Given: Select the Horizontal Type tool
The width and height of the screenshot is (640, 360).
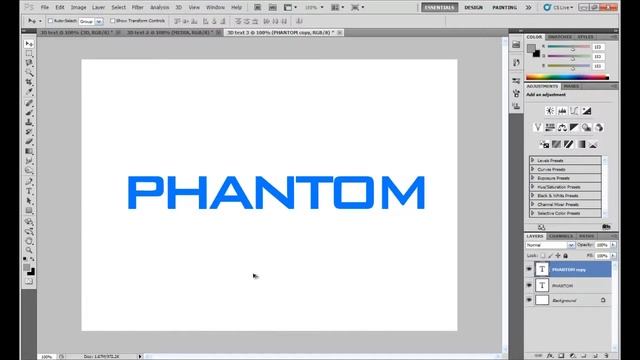Looking at the screenshot, I should tap(29, 191).
